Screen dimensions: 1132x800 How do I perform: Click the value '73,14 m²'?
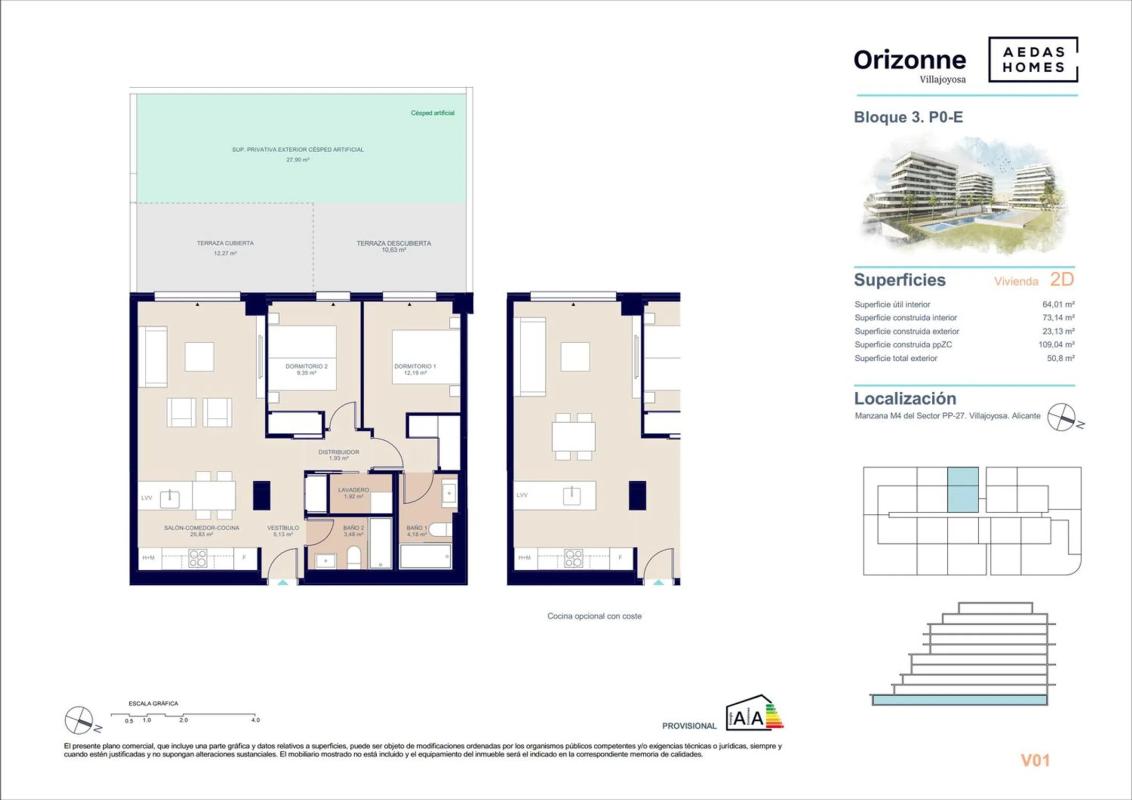[1058, 318]
